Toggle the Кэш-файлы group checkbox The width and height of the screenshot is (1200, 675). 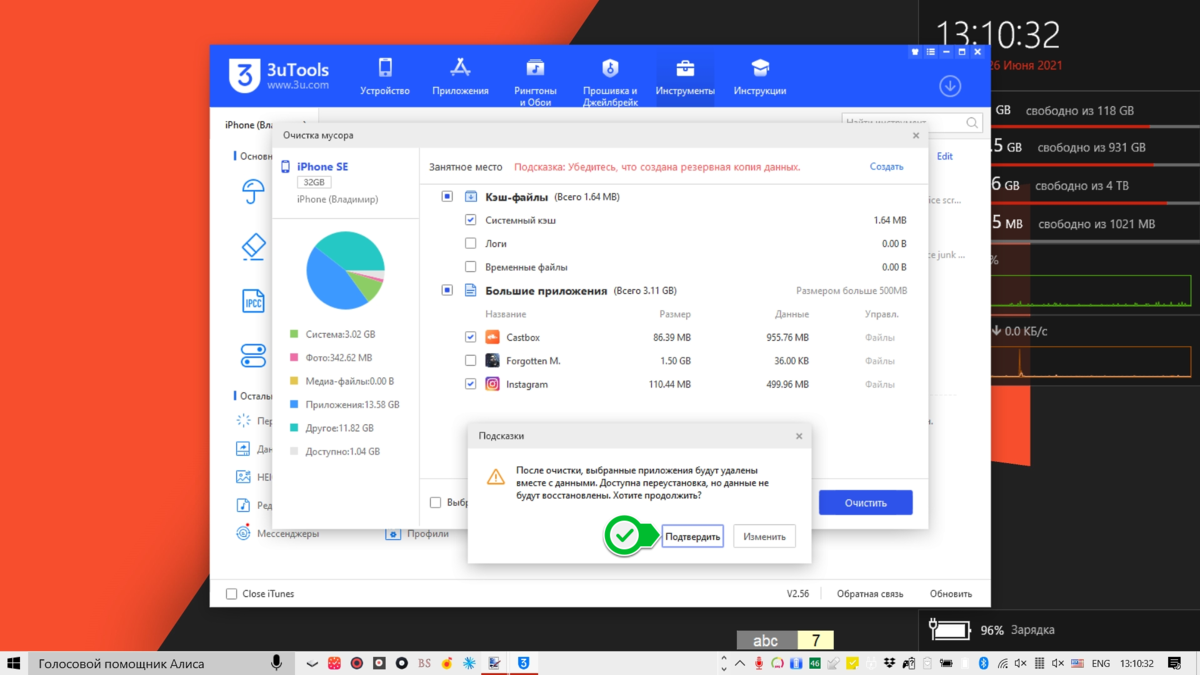pos(447,197)
